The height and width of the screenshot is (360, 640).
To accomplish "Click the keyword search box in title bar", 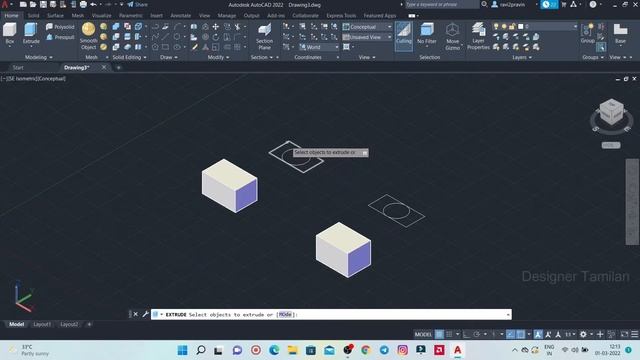I will point(442,4).
